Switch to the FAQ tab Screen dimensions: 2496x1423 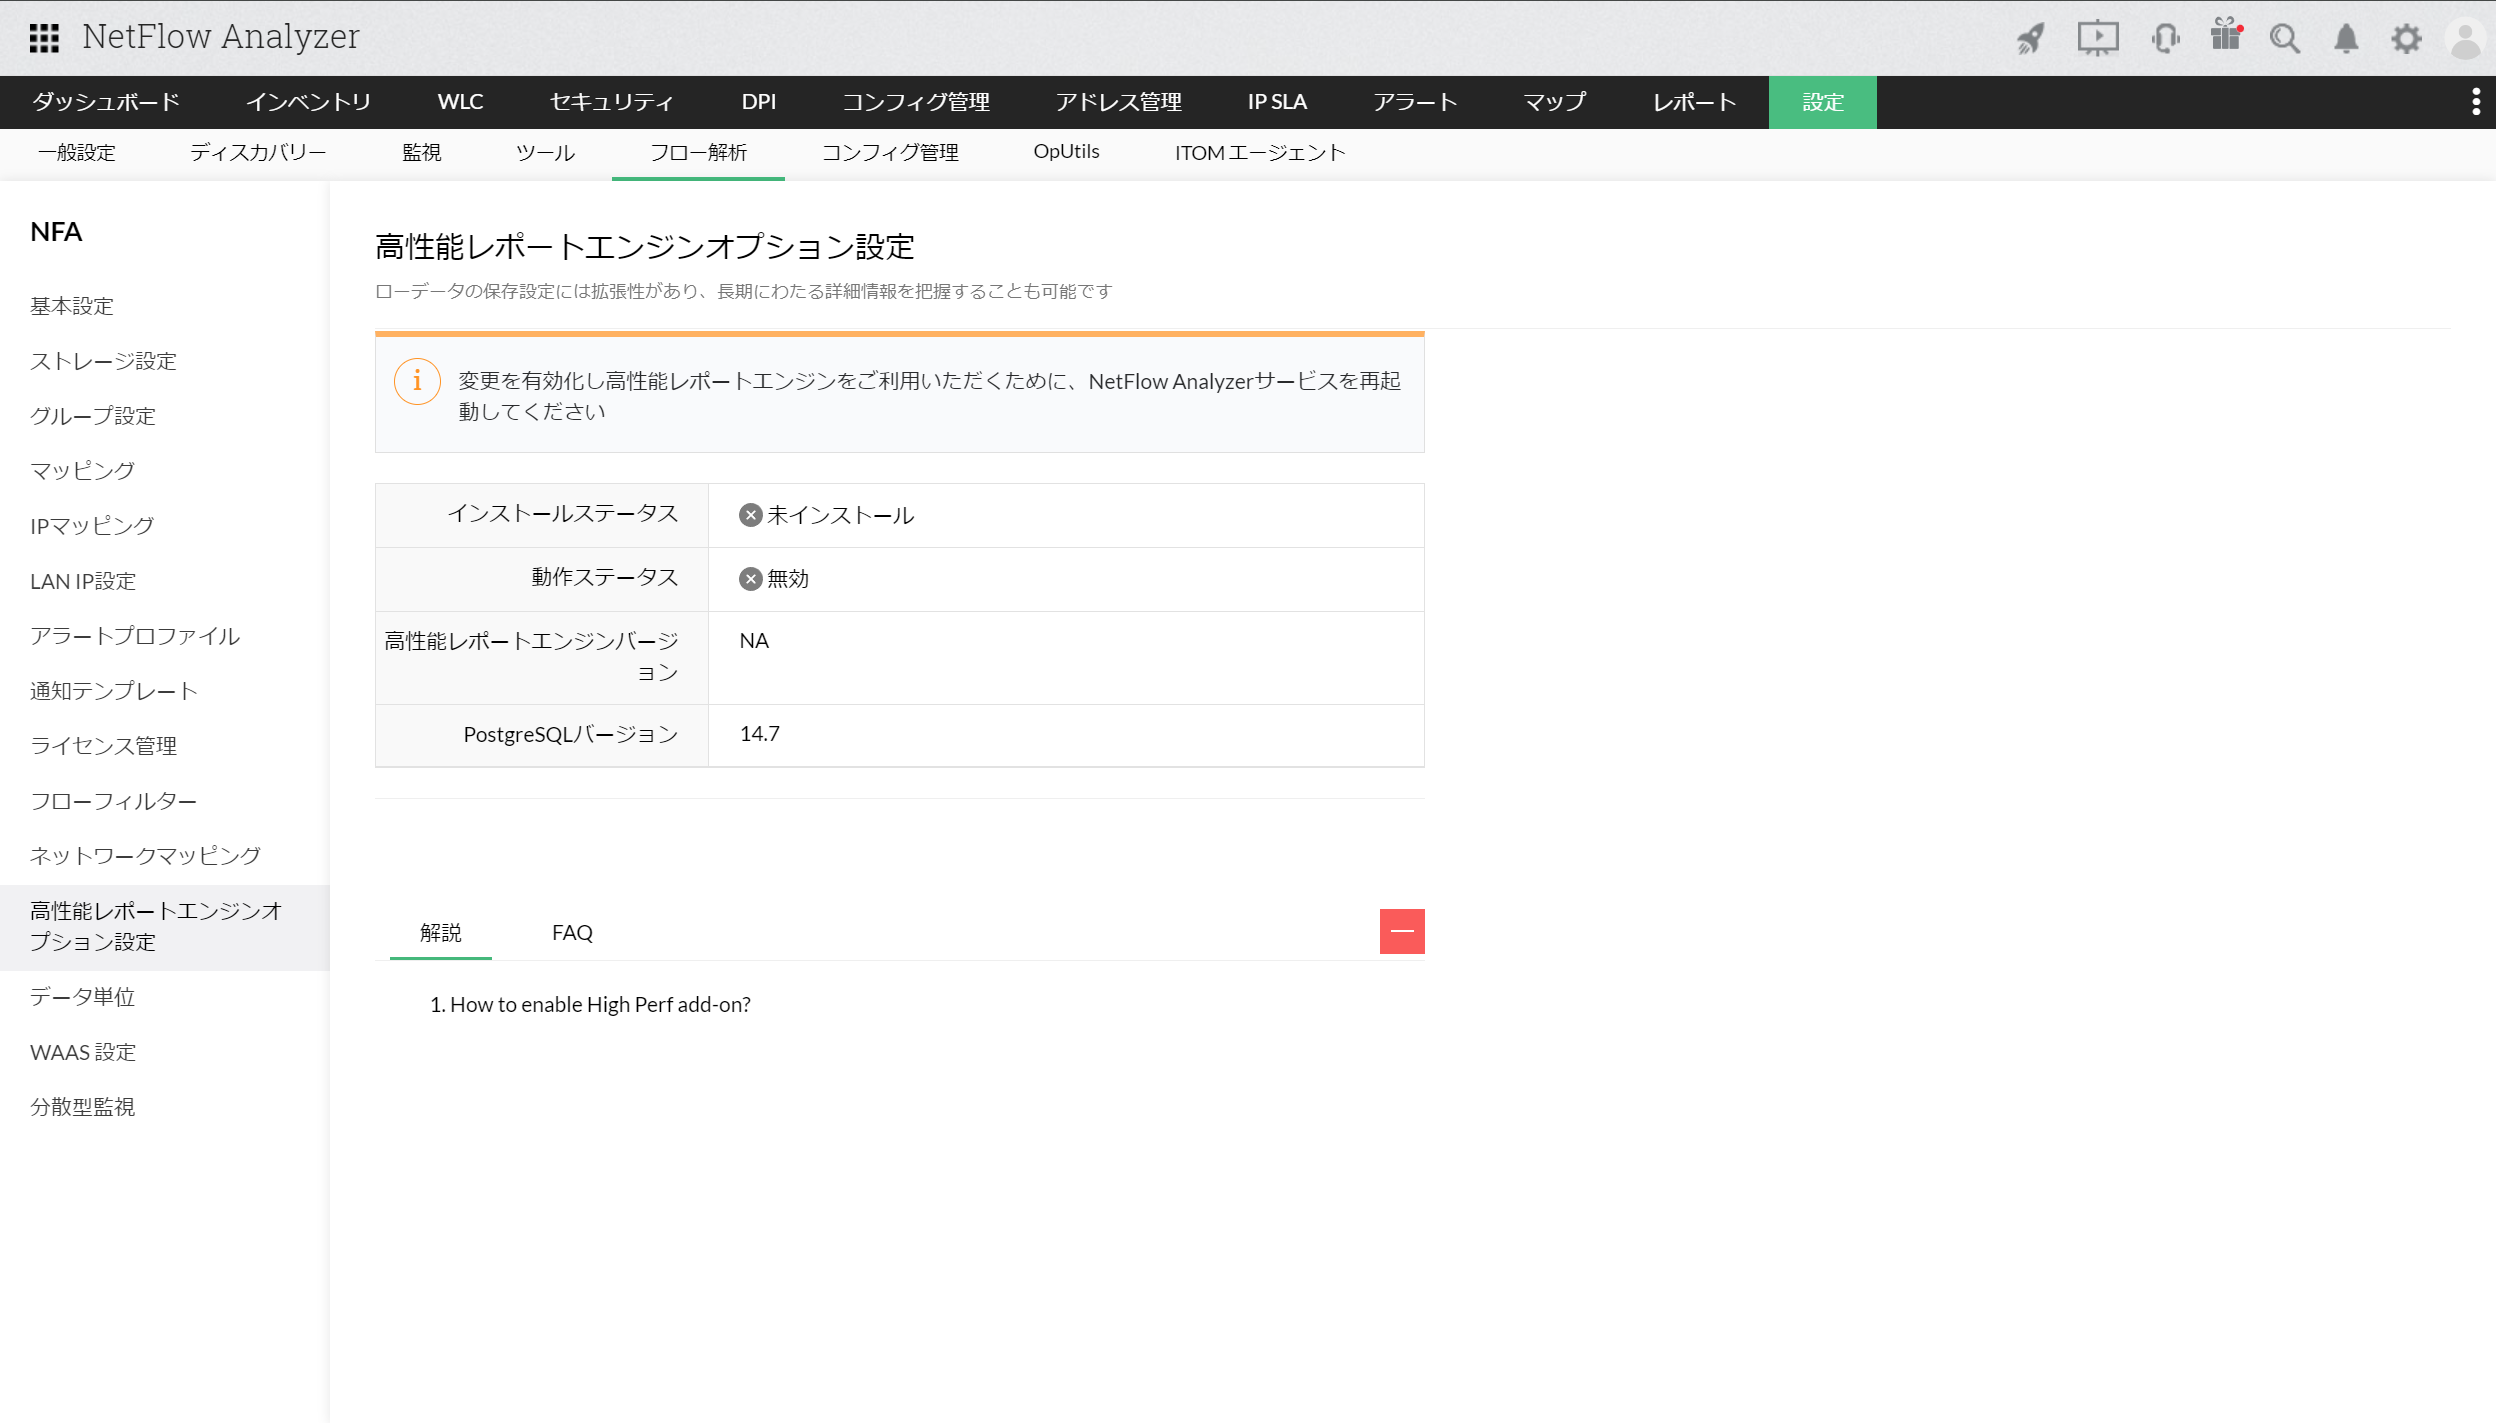coord(572,932)
